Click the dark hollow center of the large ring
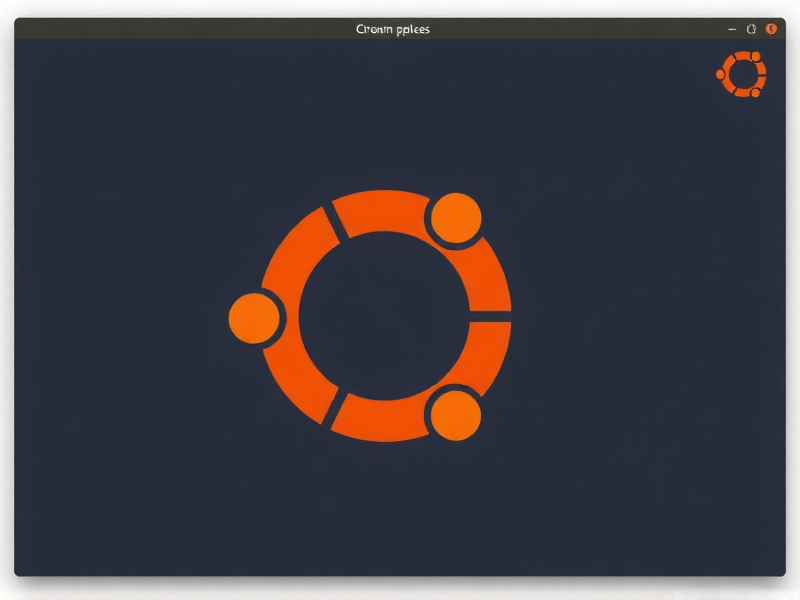The height and width of the screenshot is (600, 800). click(x=384, y=316)
